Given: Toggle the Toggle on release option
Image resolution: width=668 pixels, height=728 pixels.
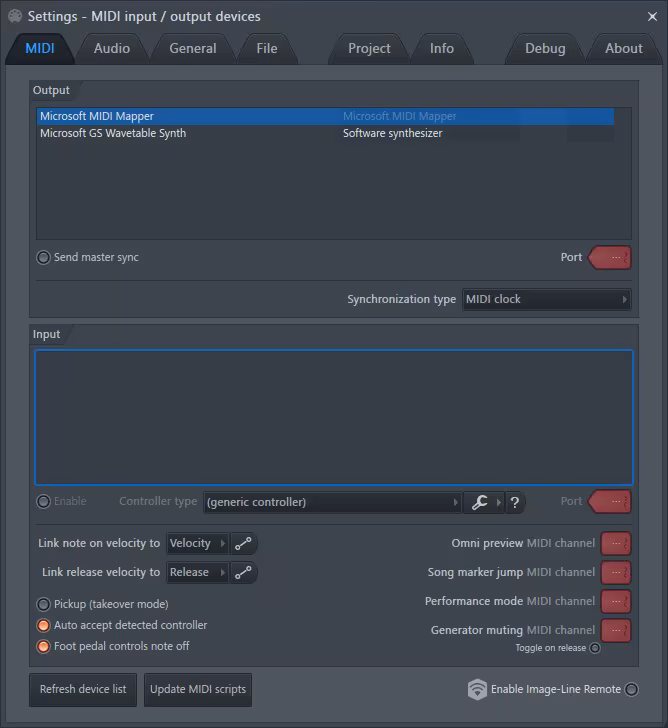Looking at the screenshot, I should click(x=595, y=648).
